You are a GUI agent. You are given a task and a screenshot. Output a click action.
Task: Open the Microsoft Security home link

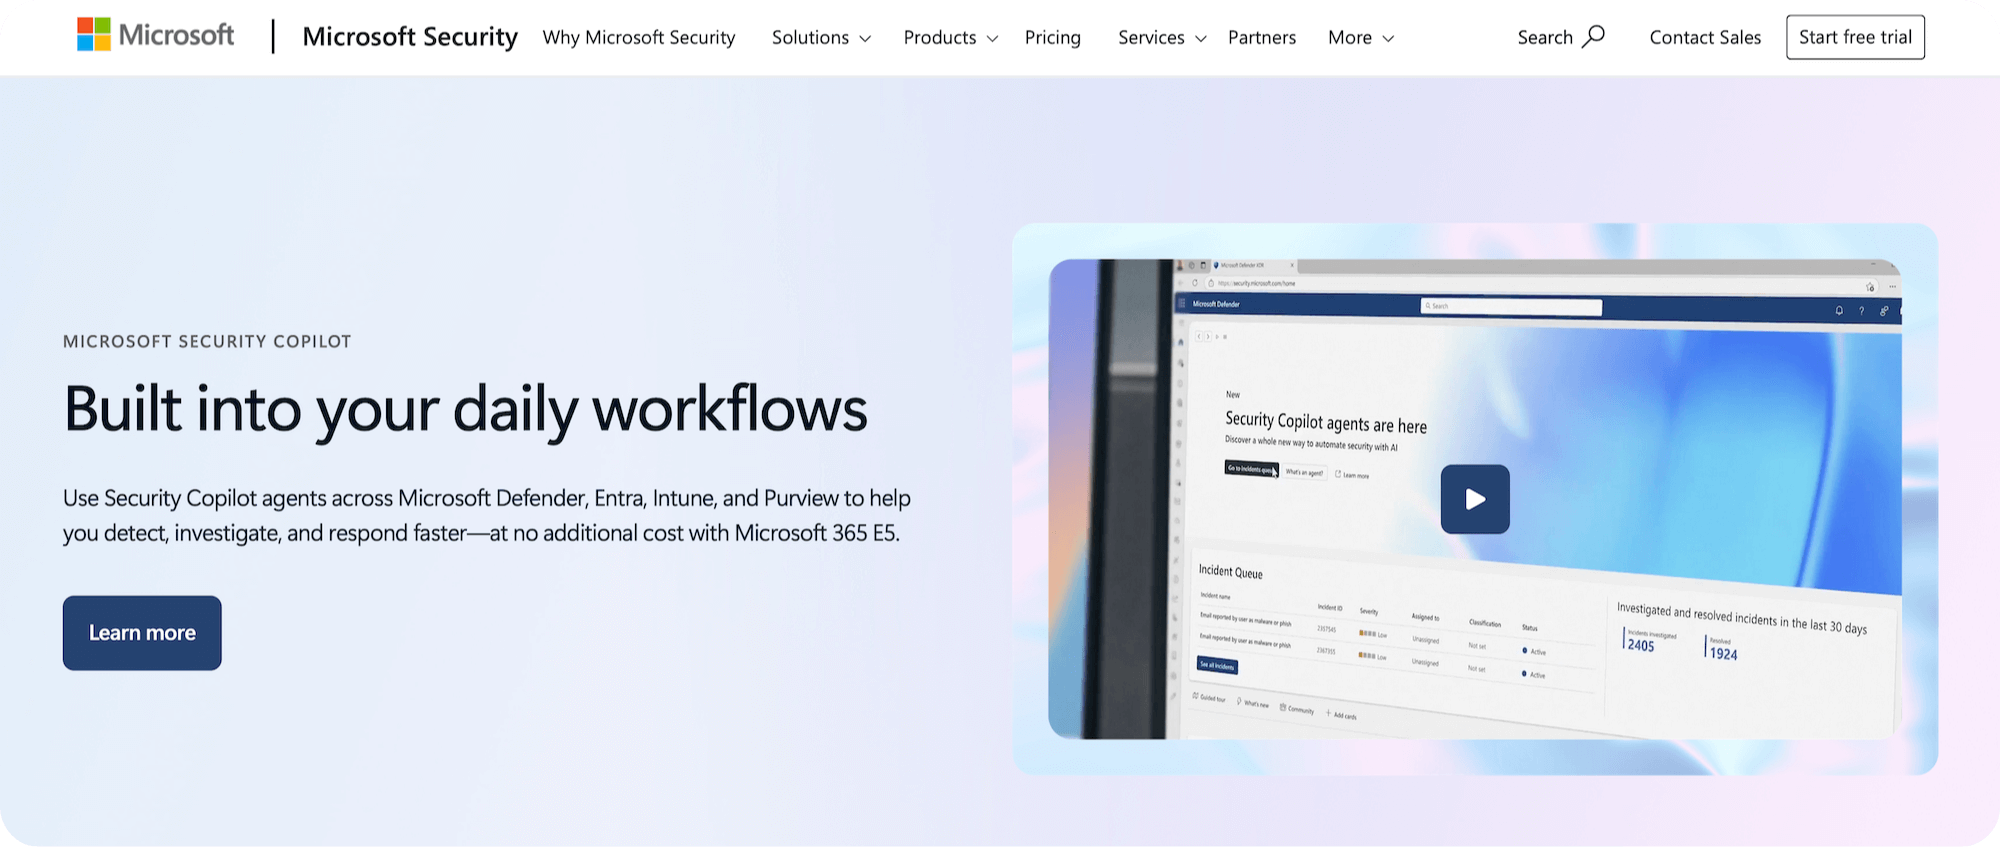[x=410, y=37]
